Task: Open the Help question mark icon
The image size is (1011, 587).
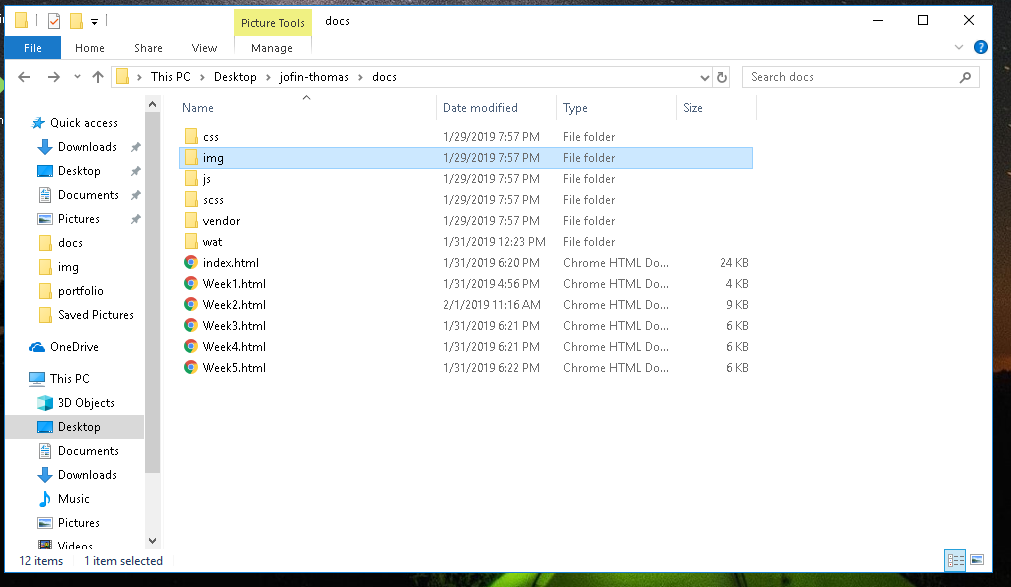Action: 981,47
